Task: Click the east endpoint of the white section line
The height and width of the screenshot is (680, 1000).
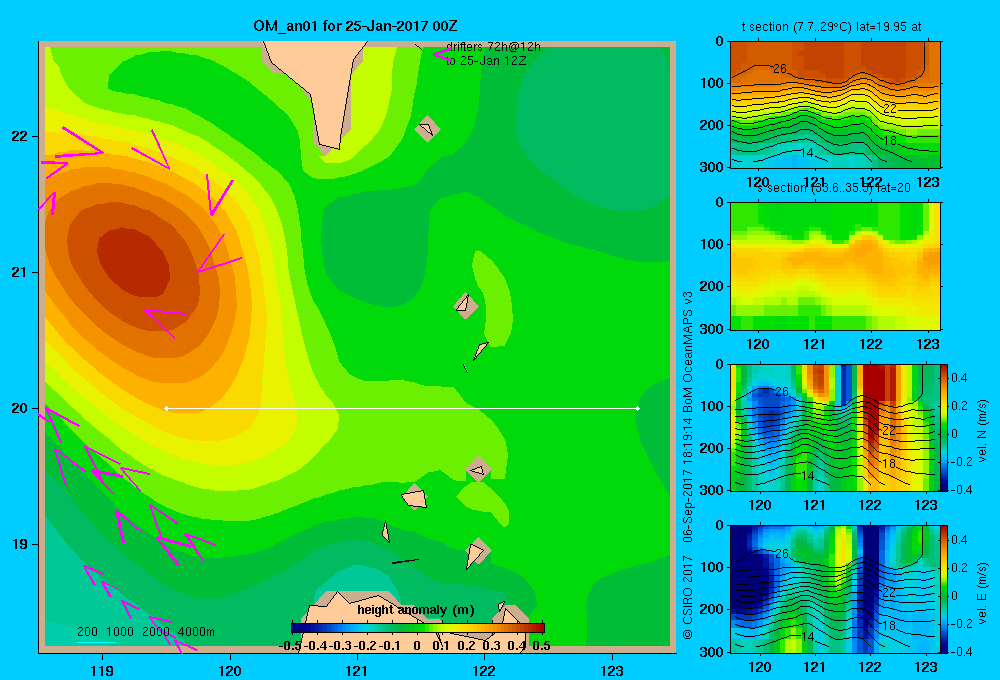Action: [638, 408]
